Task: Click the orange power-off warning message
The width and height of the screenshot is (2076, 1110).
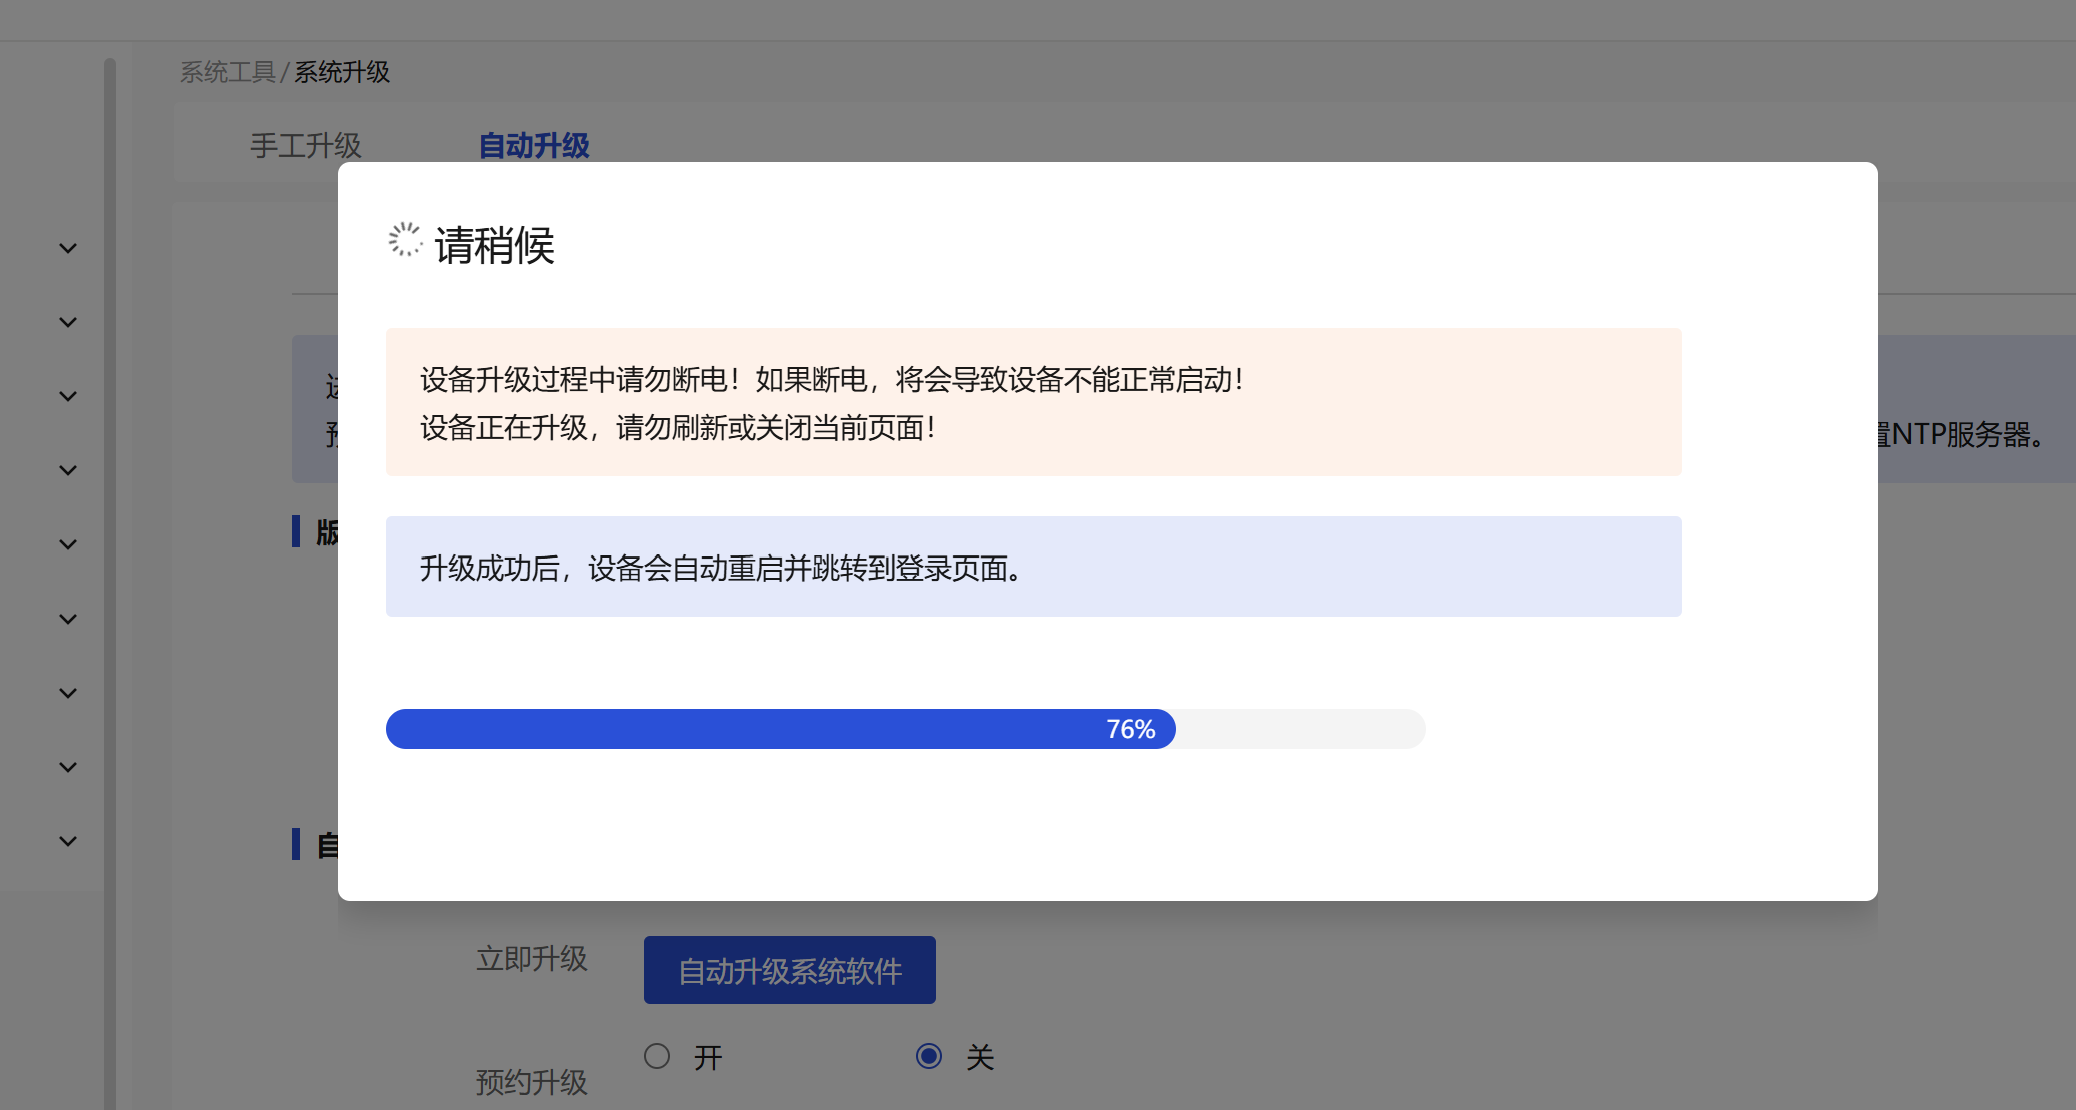Action: pyautogui.click(x=1034, y=402)
